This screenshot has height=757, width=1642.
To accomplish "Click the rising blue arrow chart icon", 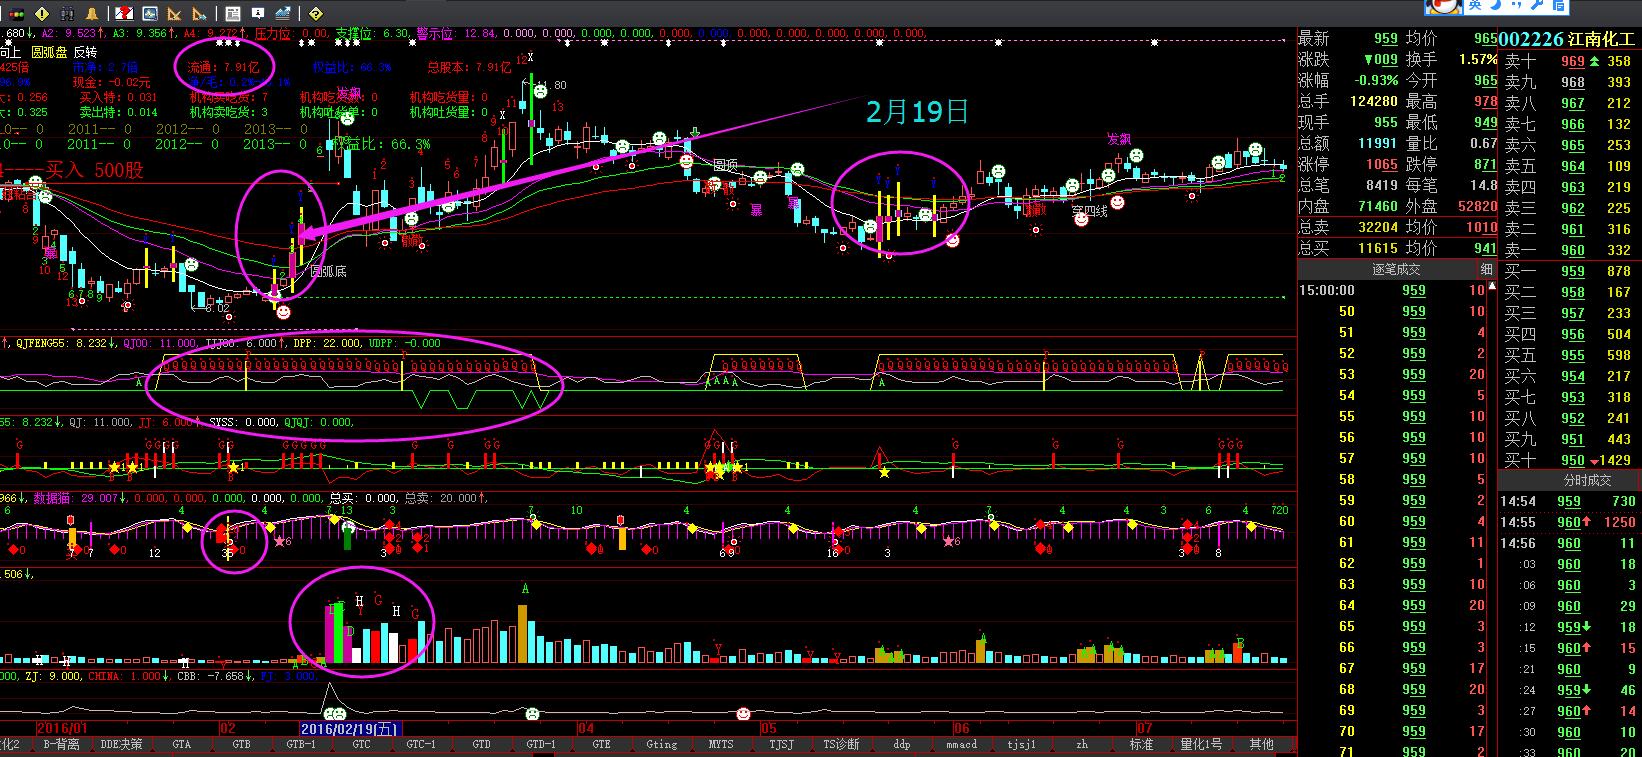I will [x=282, y=14].
